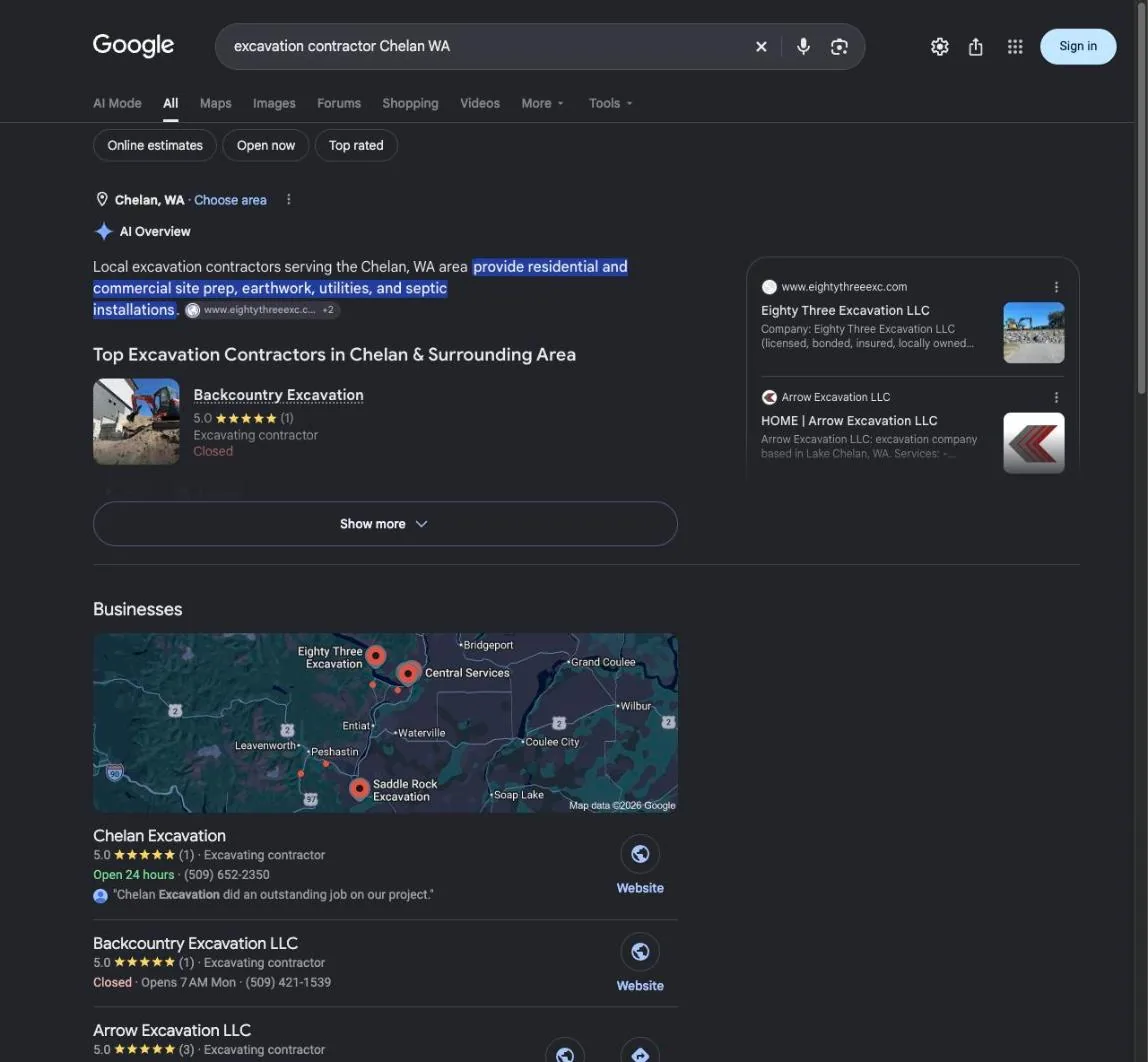This screenshot has width=1148, height=1062.
Task: Click the Eighty Three Excavation map pin
Action: tap(376, 656)
